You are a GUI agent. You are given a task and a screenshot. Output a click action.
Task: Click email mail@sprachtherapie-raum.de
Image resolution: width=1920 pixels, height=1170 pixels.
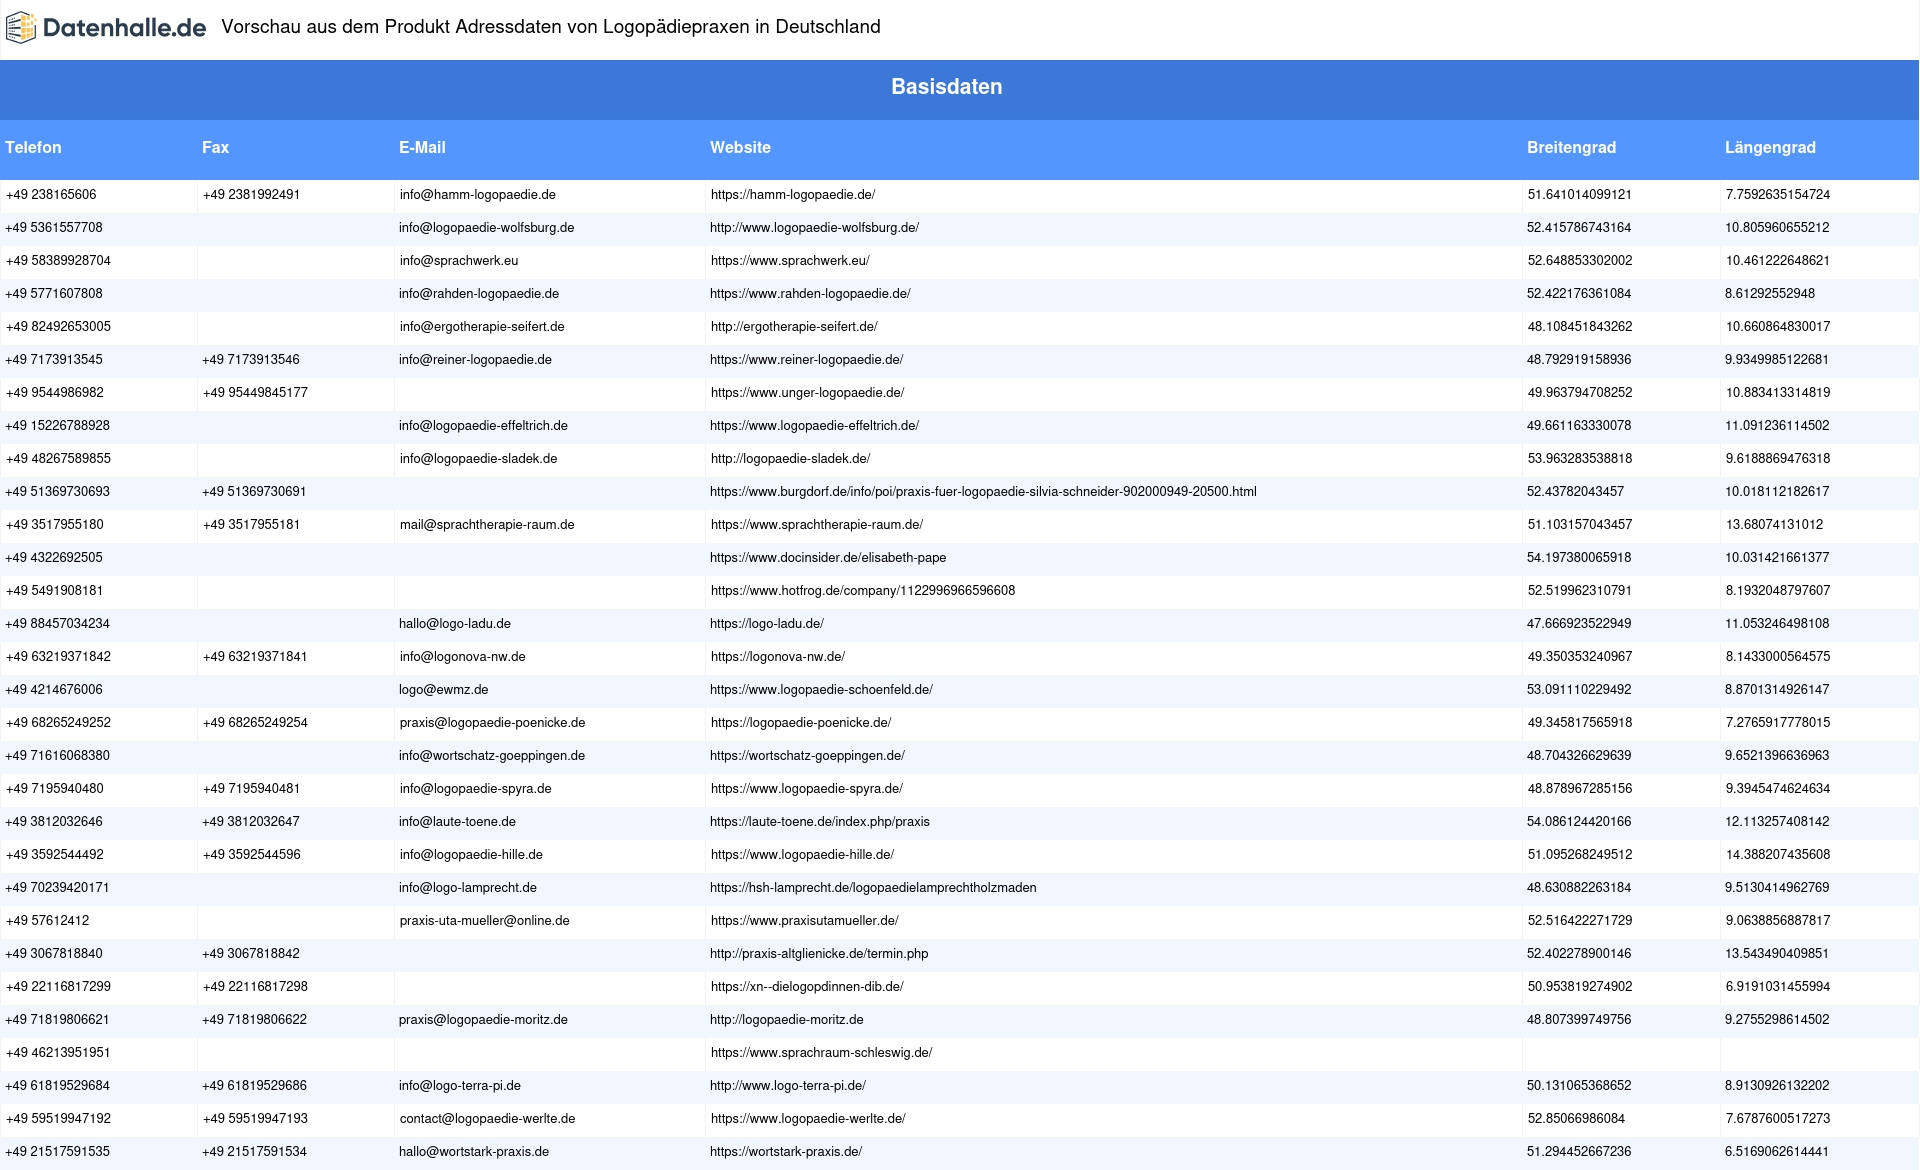486,525
